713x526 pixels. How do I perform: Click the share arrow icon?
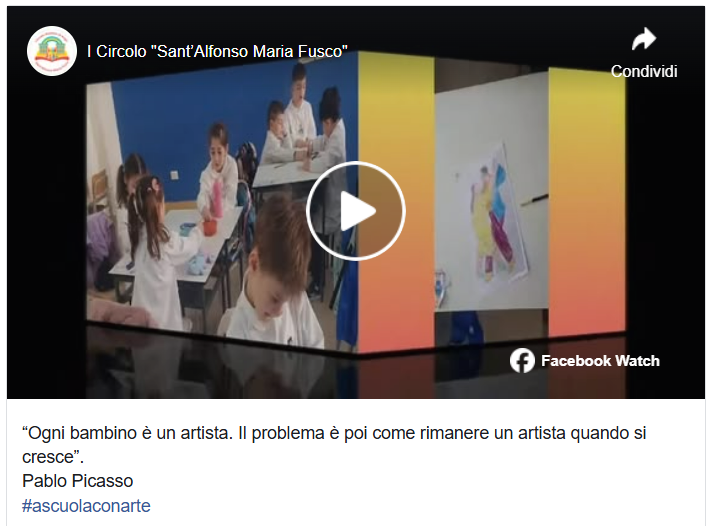coord(644,39)
